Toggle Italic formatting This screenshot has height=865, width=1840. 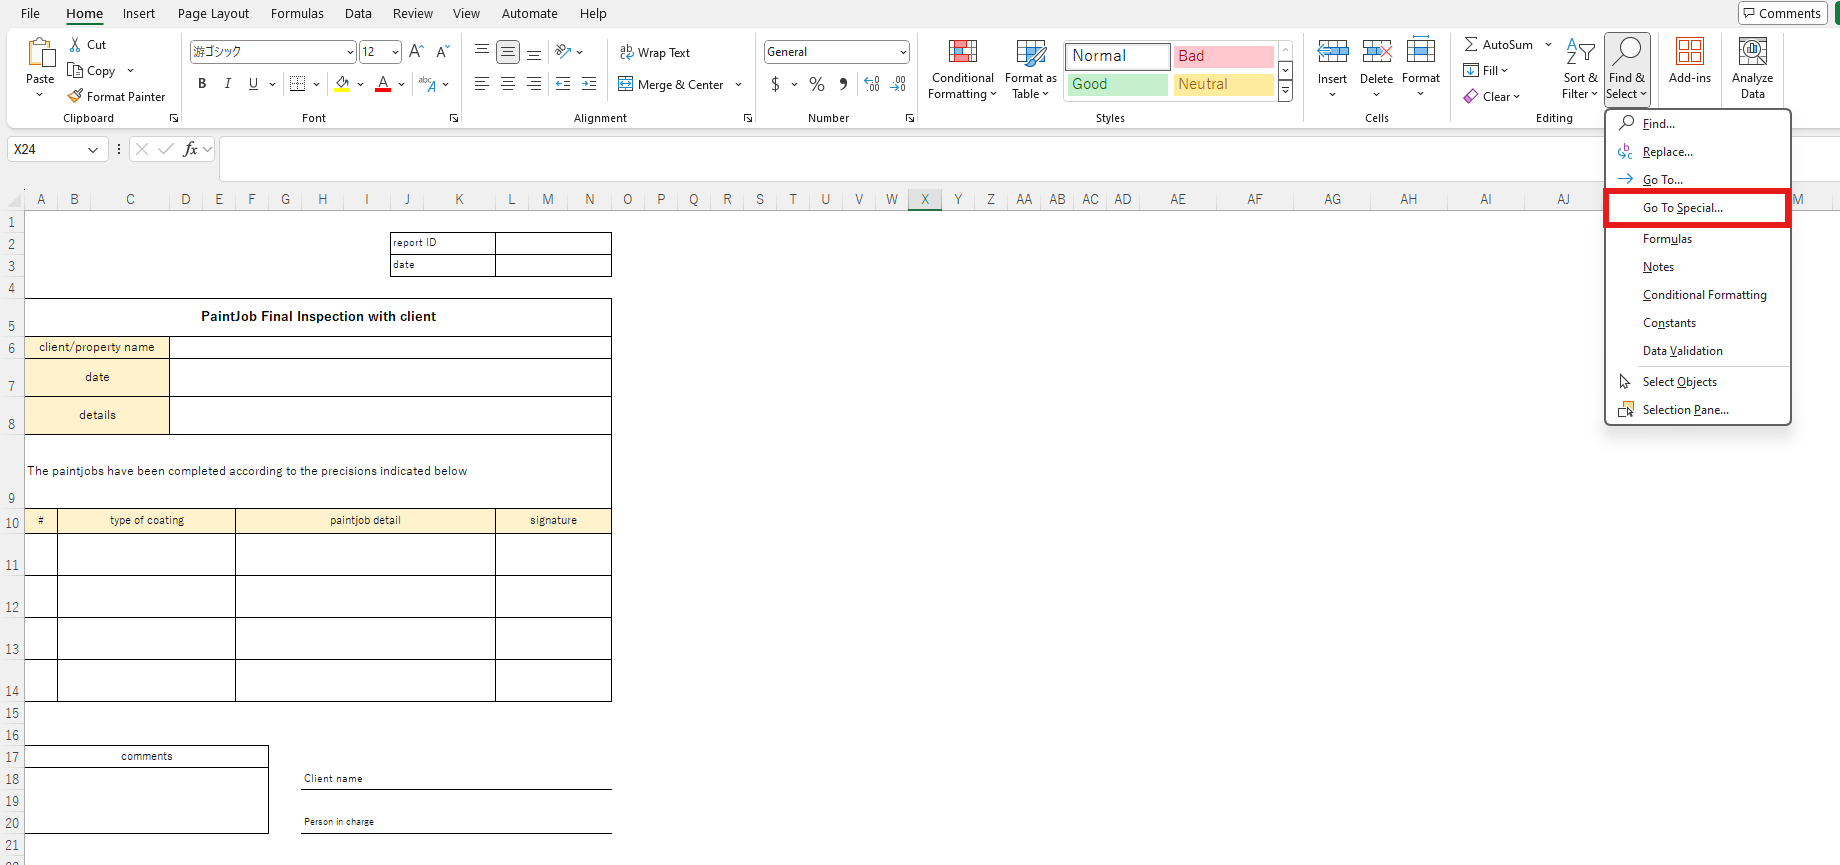click(228, 84)
